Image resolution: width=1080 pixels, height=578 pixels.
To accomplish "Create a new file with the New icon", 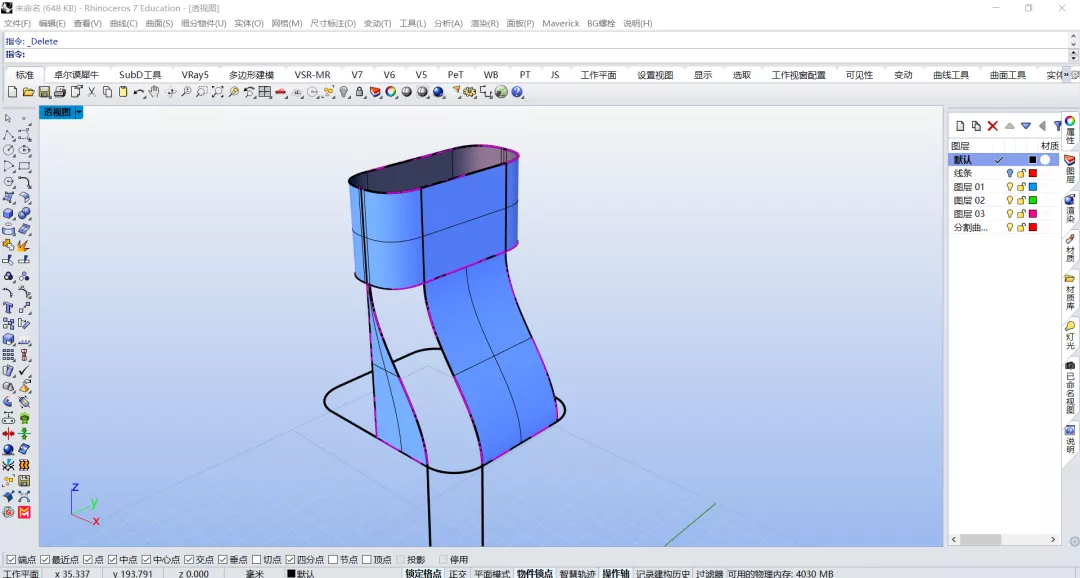I will click(x=12, y=92).
